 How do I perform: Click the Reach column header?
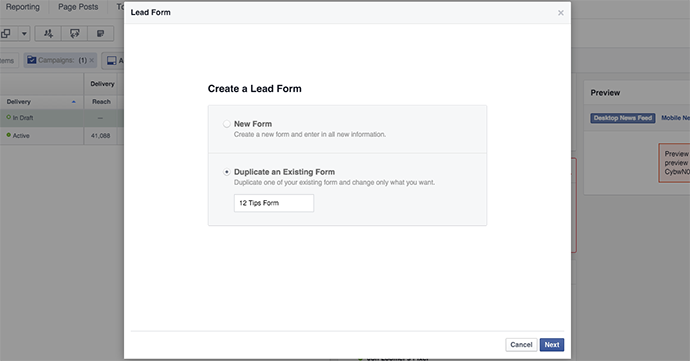(101, 102)
